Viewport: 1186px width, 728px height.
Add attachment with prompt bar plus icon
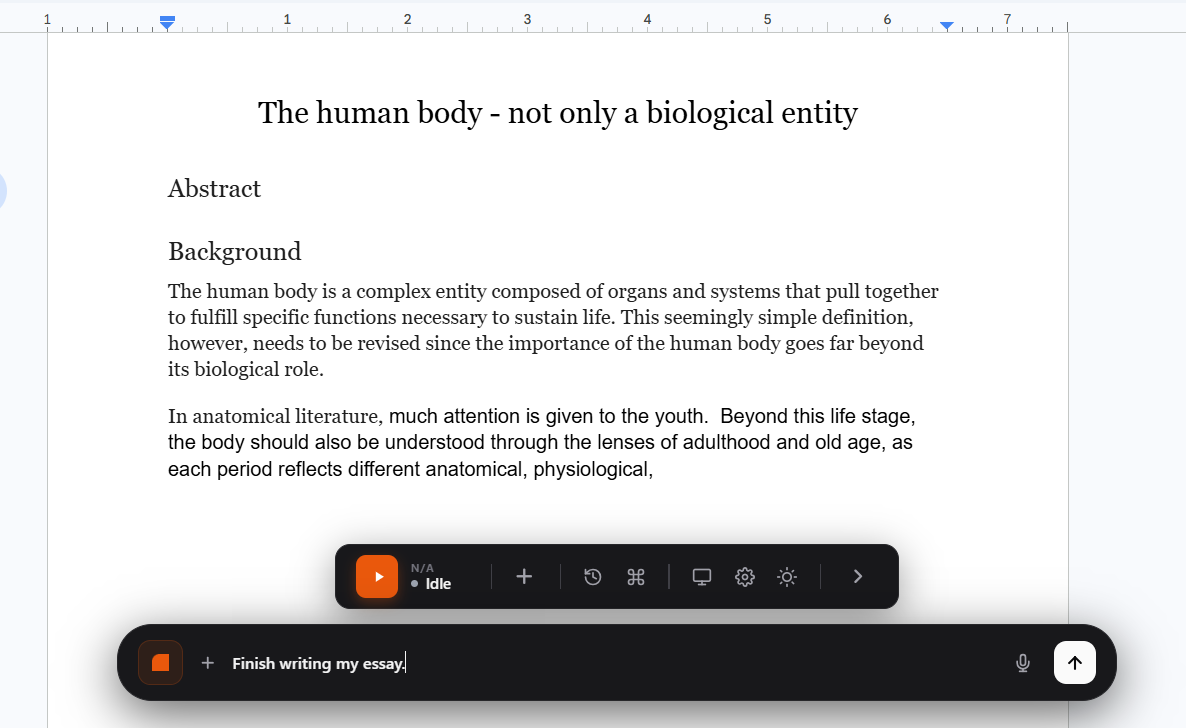[x=207, y=663]
